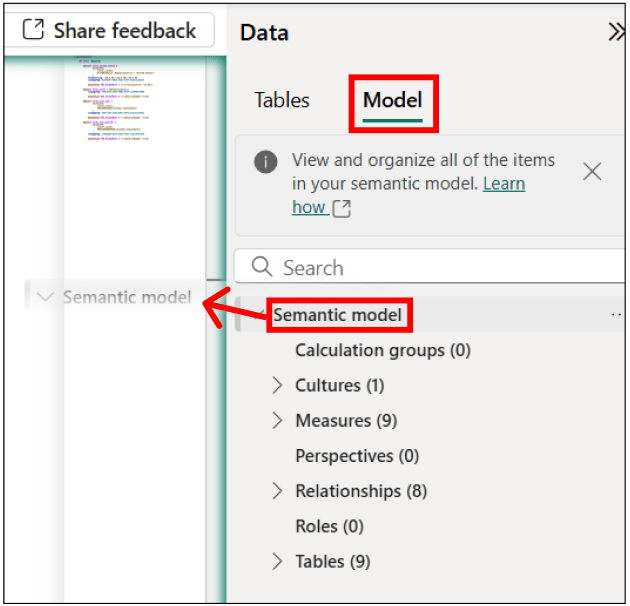This screenshot has height=606, width=630.
Task: Collapse the Data pane with double chevron
Action: click(616, 32)
